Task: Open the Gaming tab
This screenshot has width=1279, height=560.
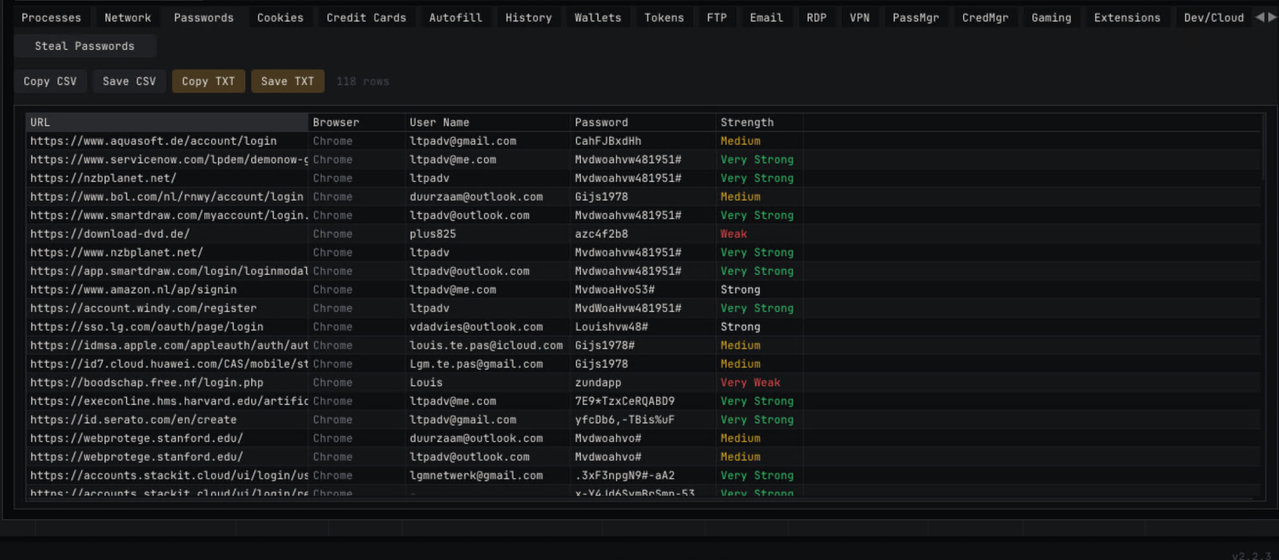Action: (1051, 17)
